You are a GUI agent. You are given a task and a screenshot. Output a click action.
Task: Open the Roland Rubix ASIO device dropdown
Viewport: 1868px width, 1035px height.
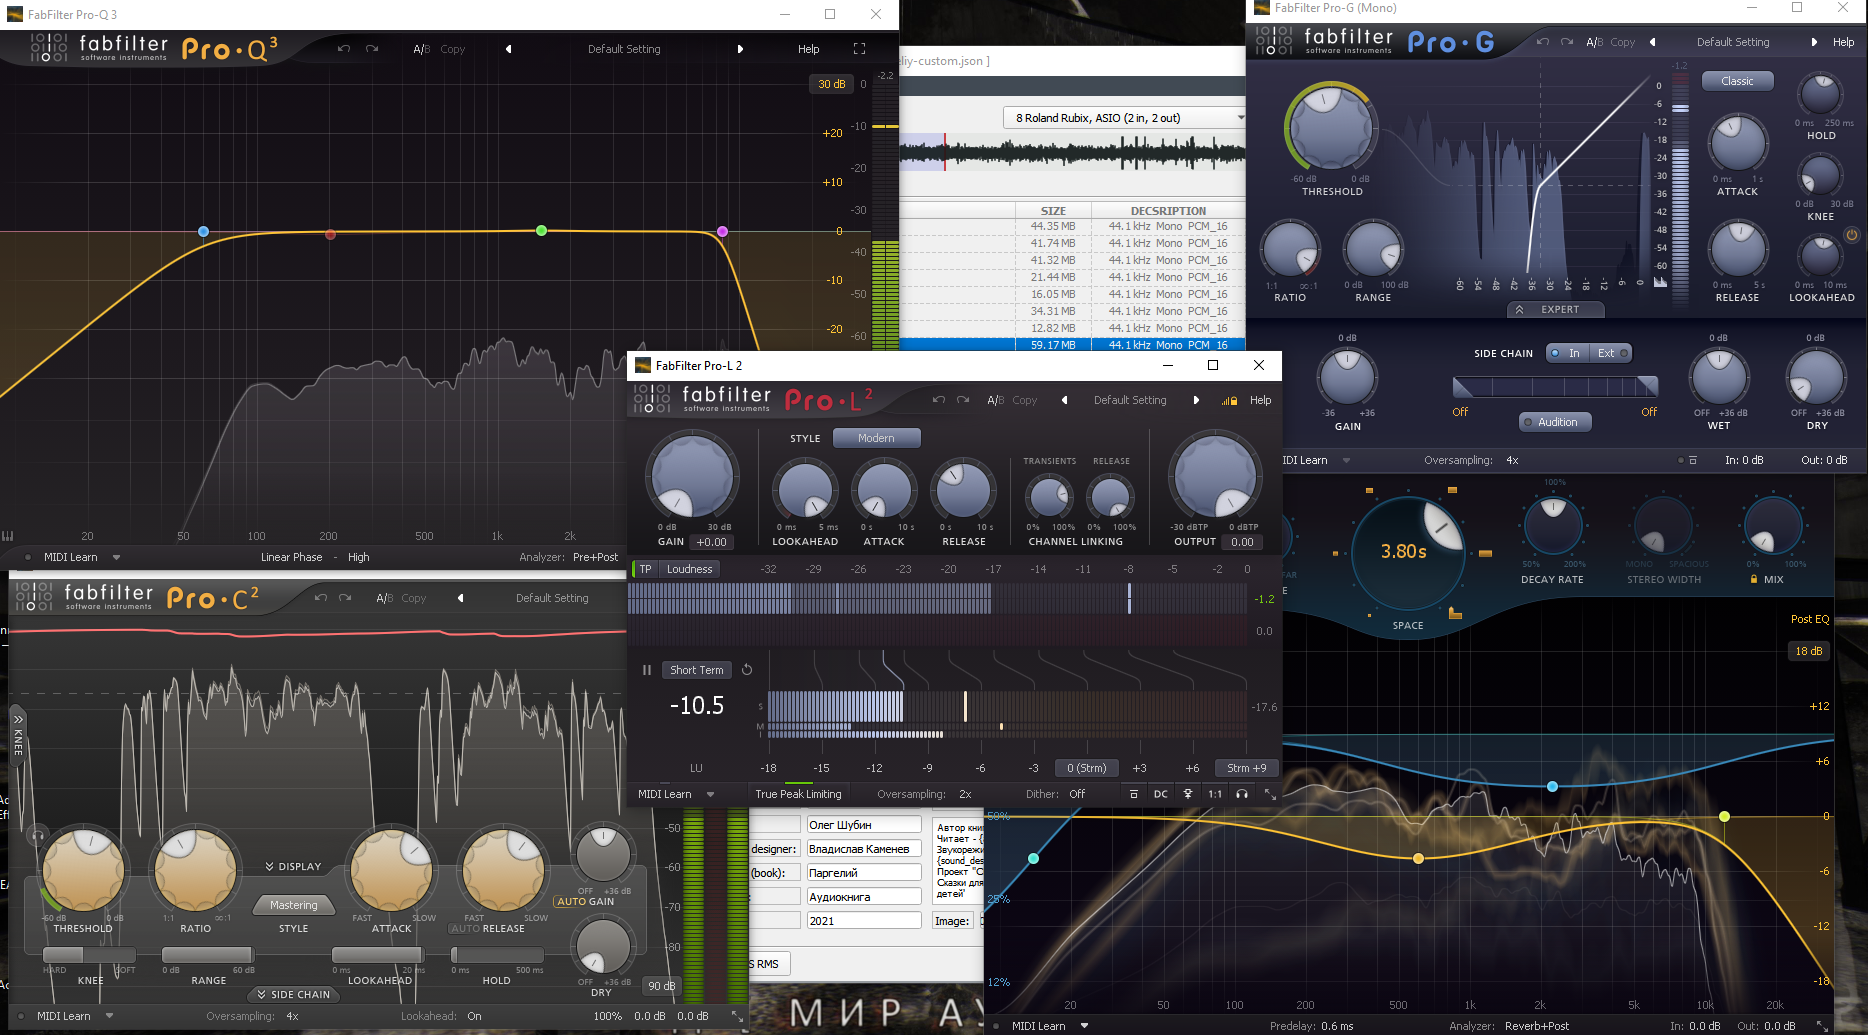[1124, 118]
